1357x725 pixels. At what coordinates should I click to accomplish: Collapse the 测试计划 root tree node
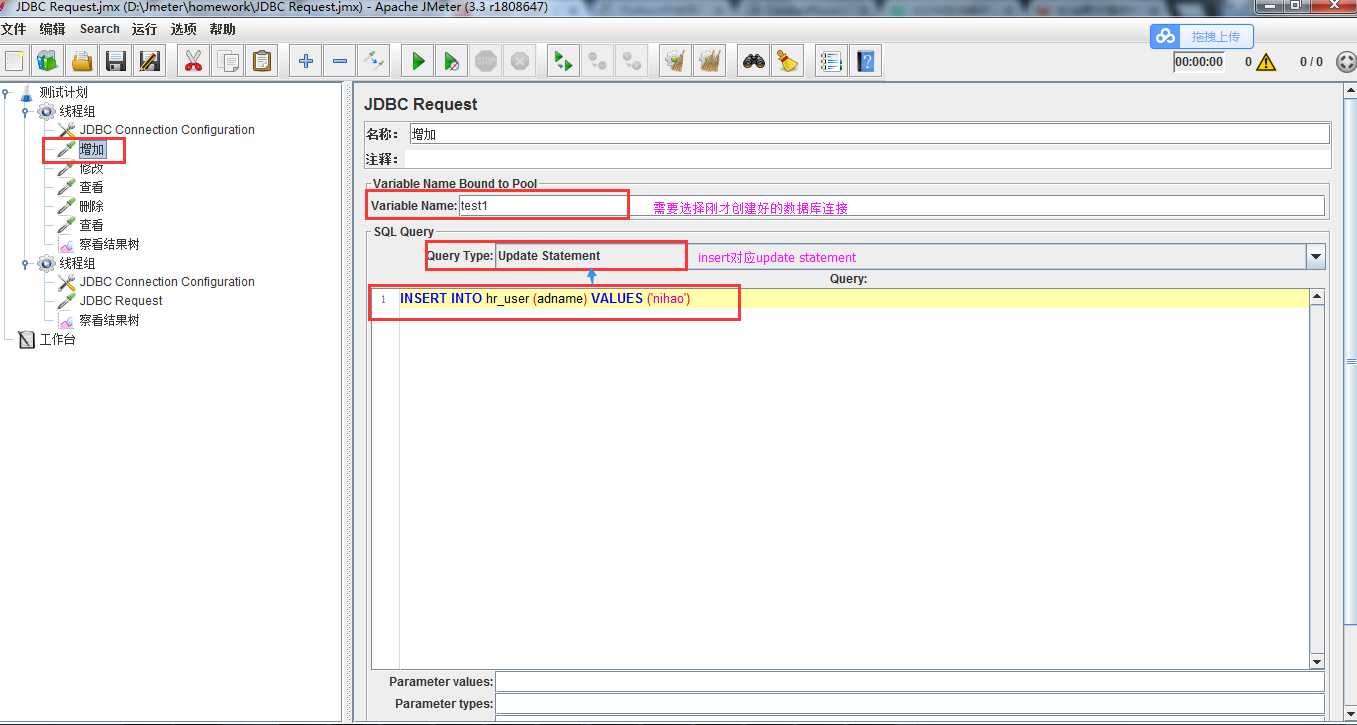[x=7, y=92]
